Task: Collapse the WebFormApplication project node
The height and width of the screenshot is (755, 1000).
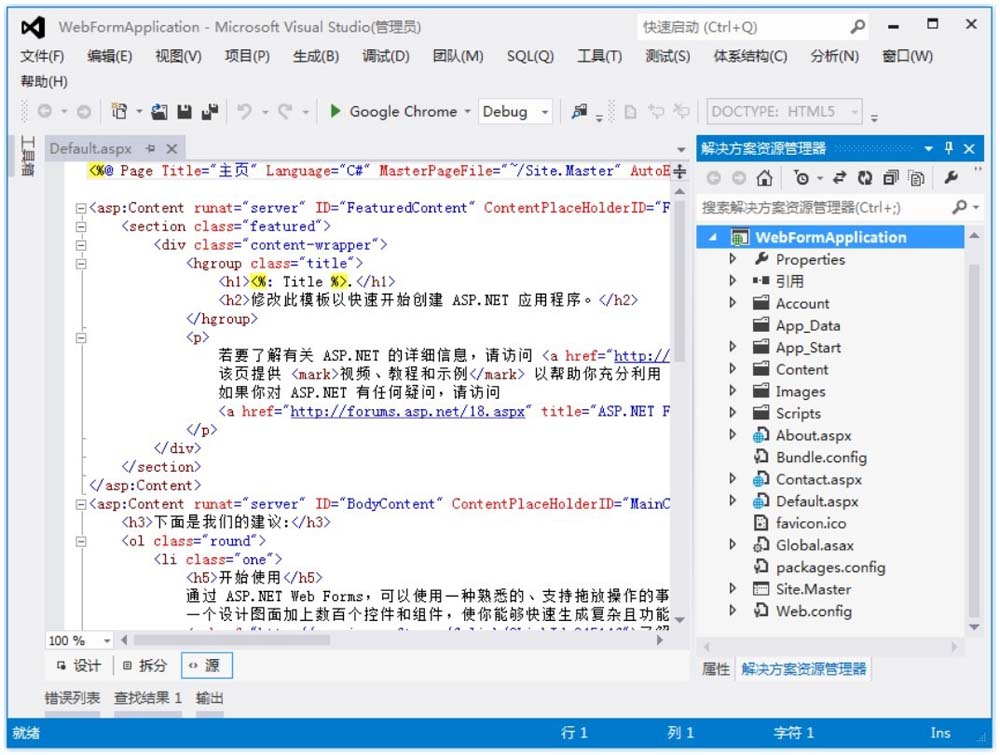Action: (x=713, y=237)
